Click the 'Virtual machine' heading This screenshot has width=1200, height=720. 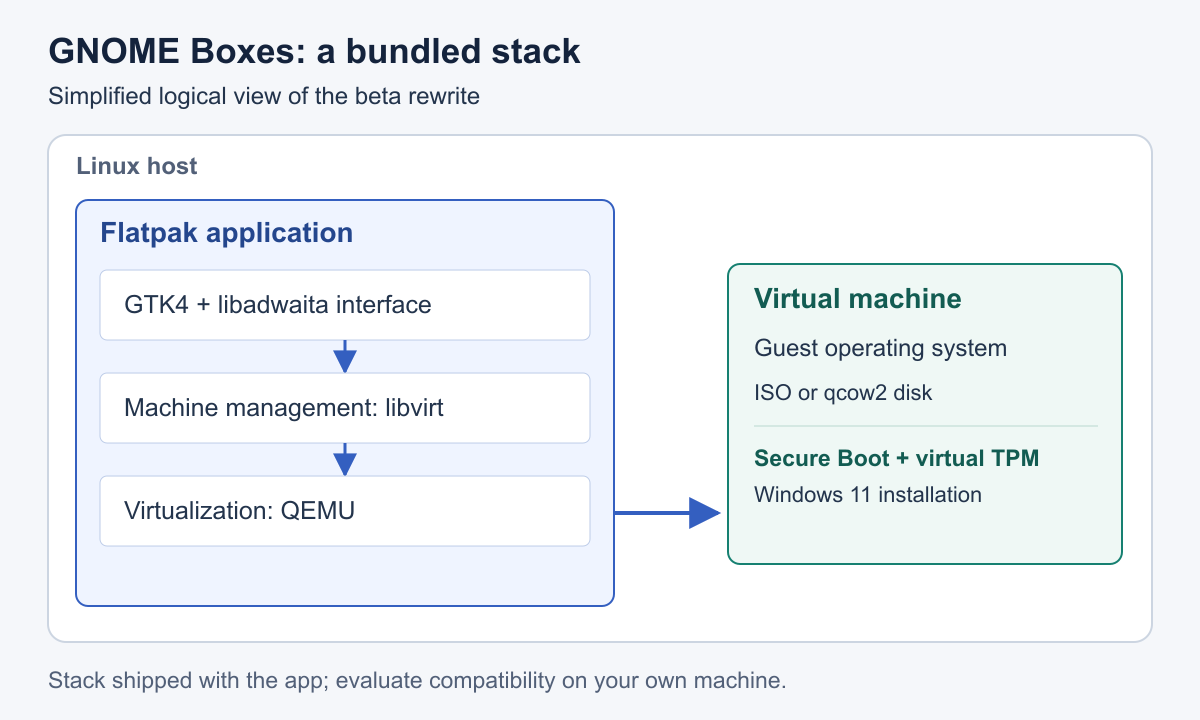(858, 298)
